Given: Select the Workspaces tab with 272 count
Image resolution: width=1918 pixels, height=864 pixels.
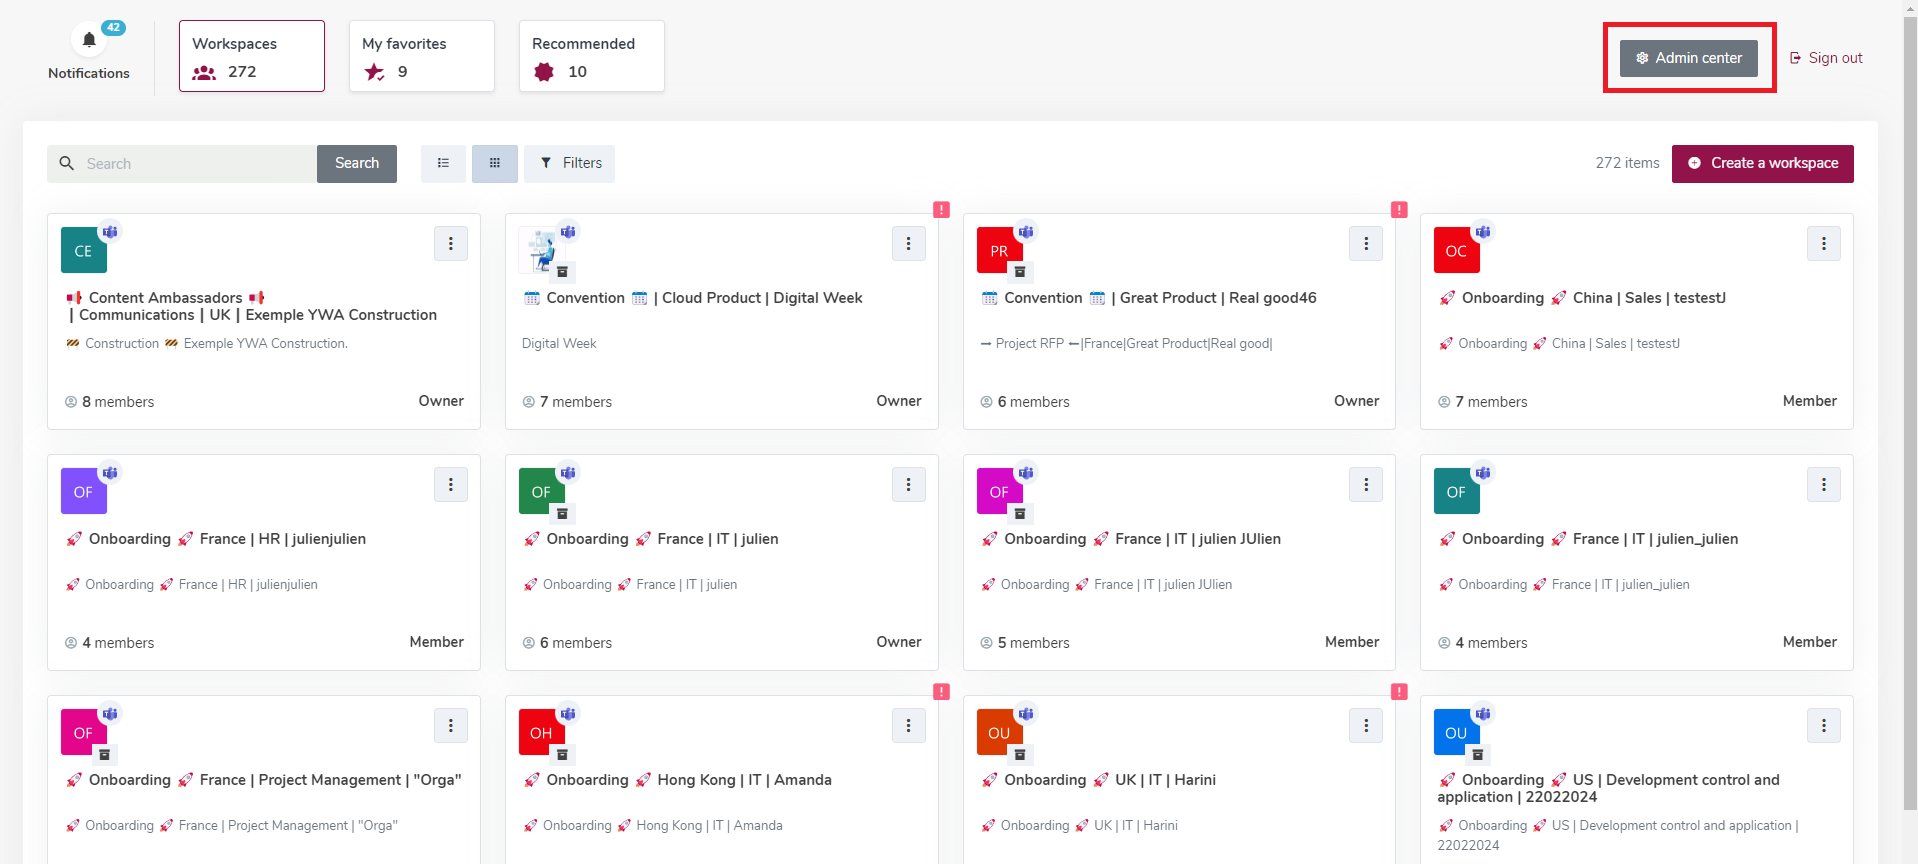Looking at the screenshot, I should (252, 56).
